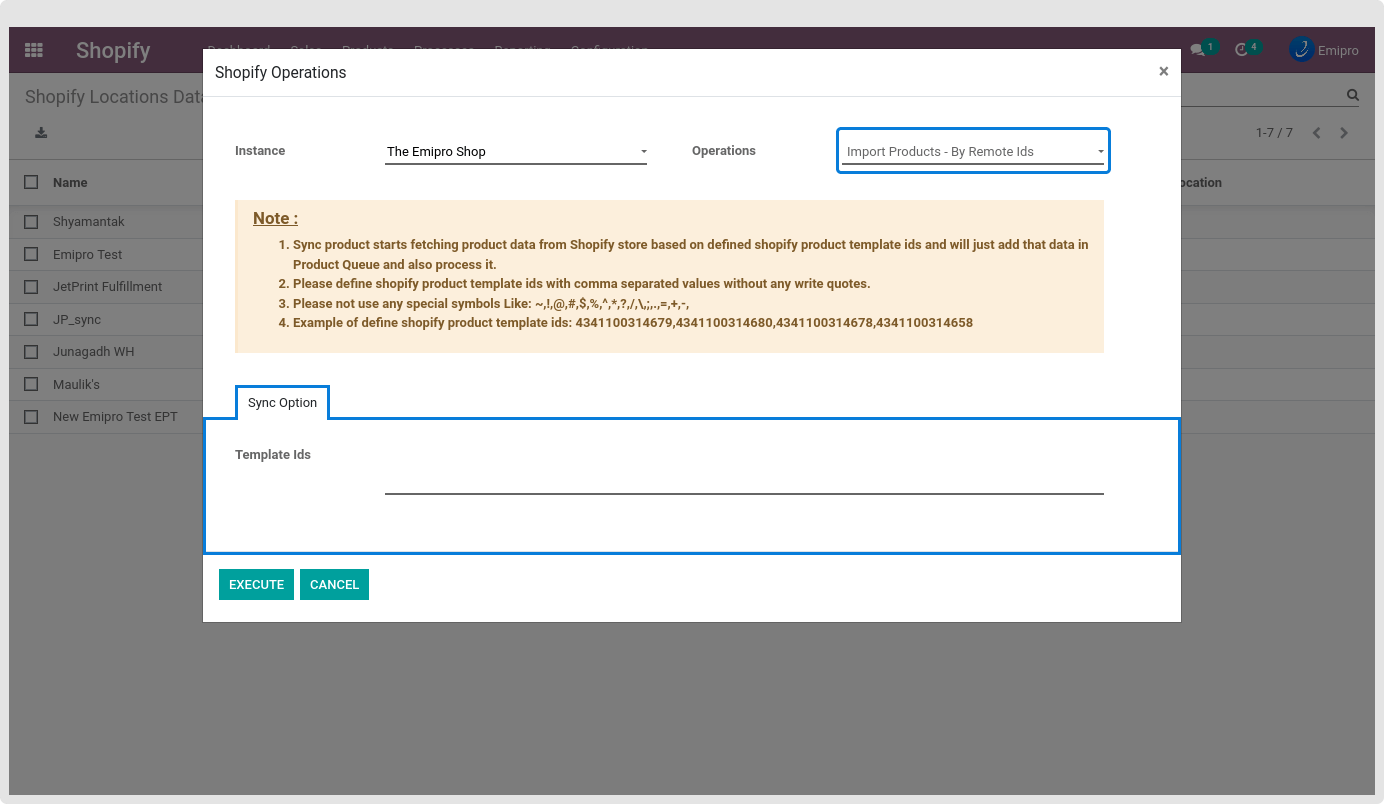Screen dimensions: 1384x804
Task: Focus the Template Ids input field
Action: 743,481
